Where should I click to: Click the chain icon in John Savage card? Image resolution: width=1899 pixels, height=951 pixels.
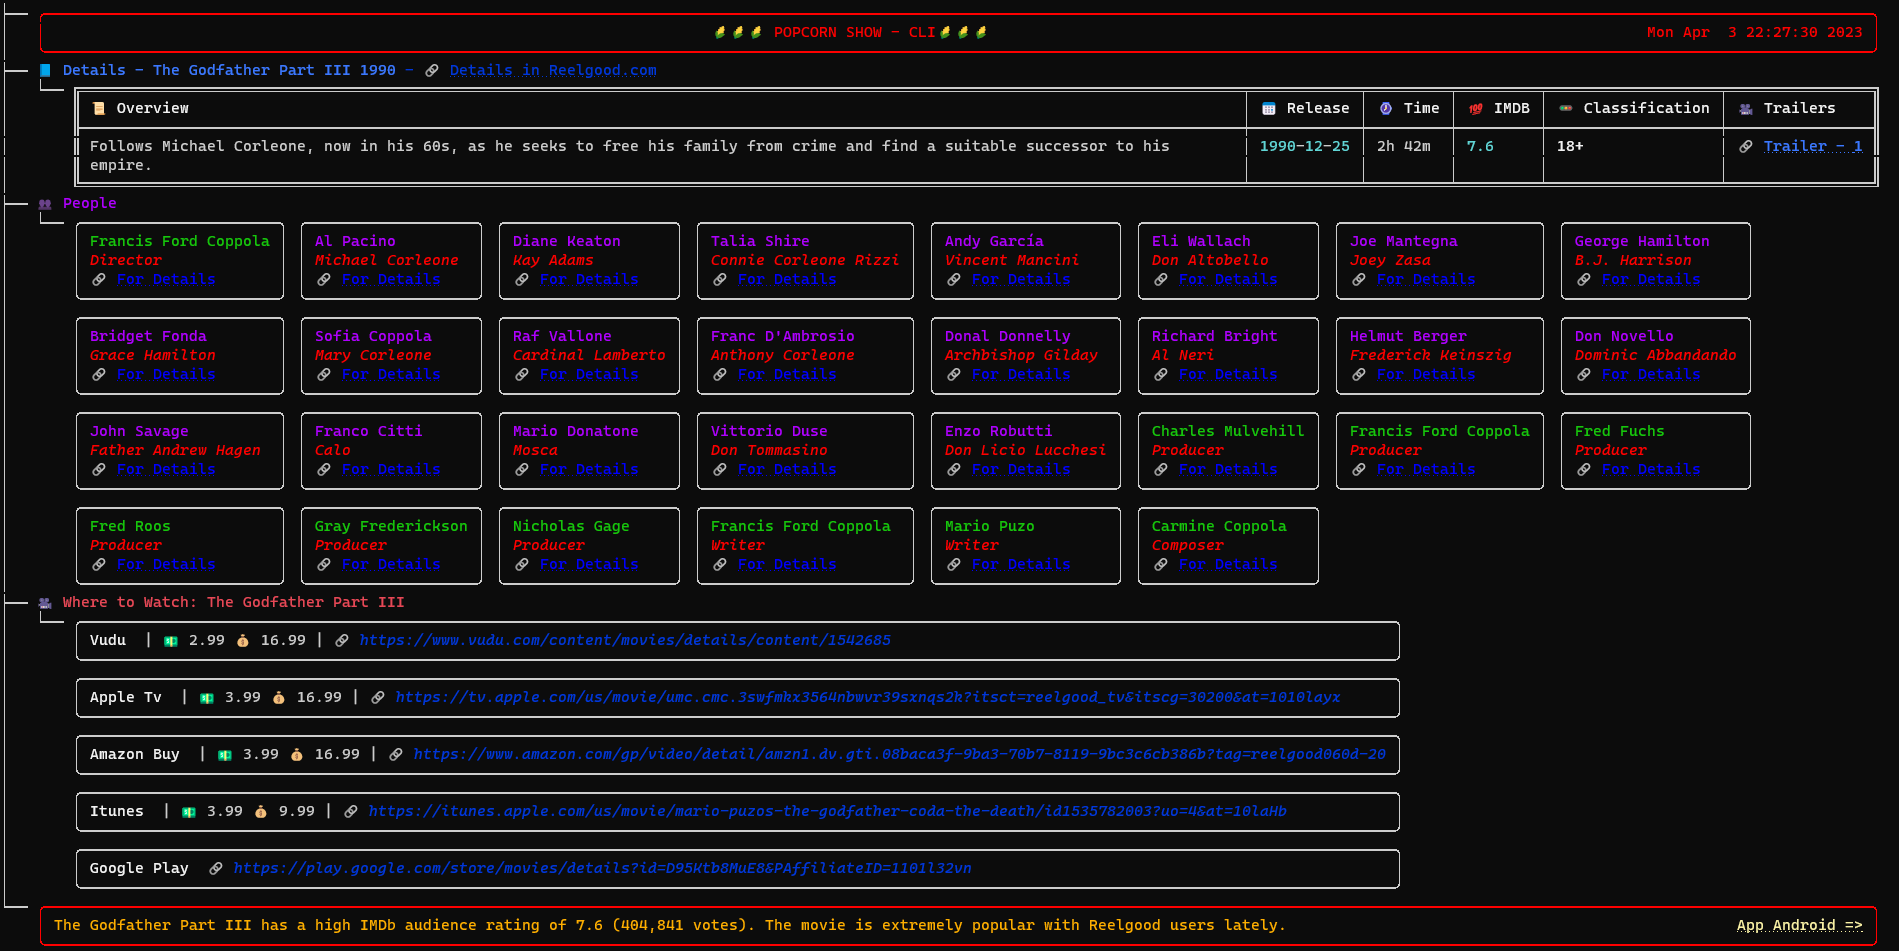tap(99, 470)
